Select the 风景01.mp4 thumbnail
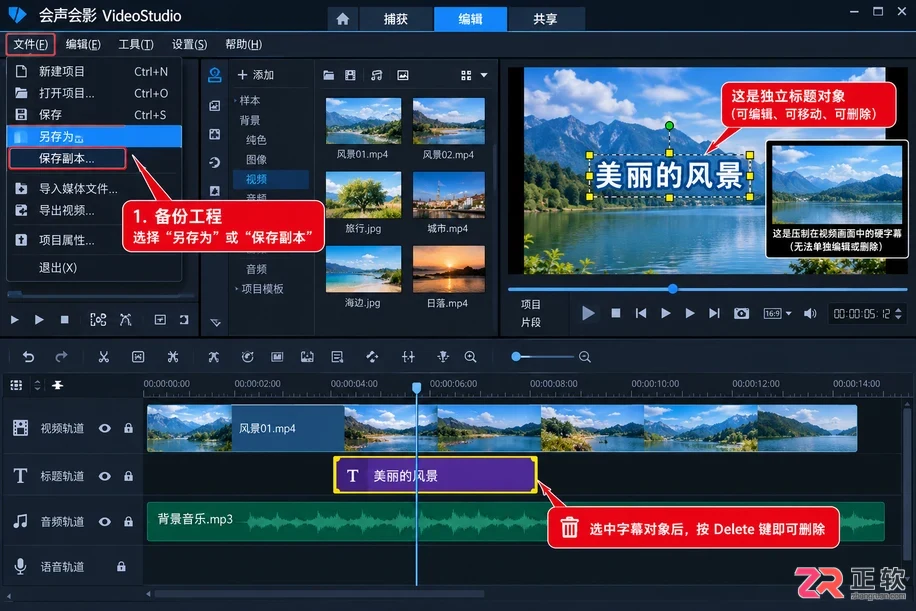 (x=363, y=121)
